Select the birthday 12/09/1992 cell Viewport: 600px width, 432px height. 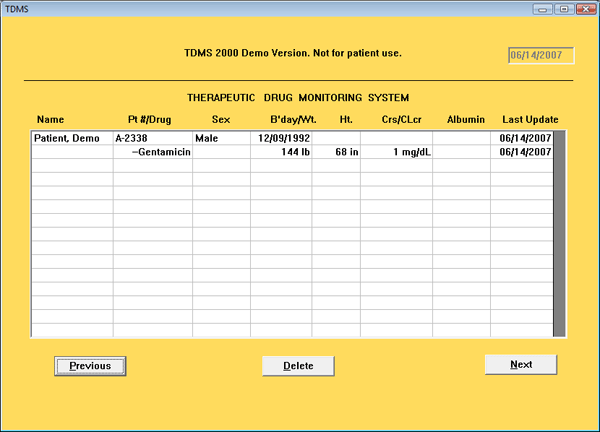[x=281, y=138]
